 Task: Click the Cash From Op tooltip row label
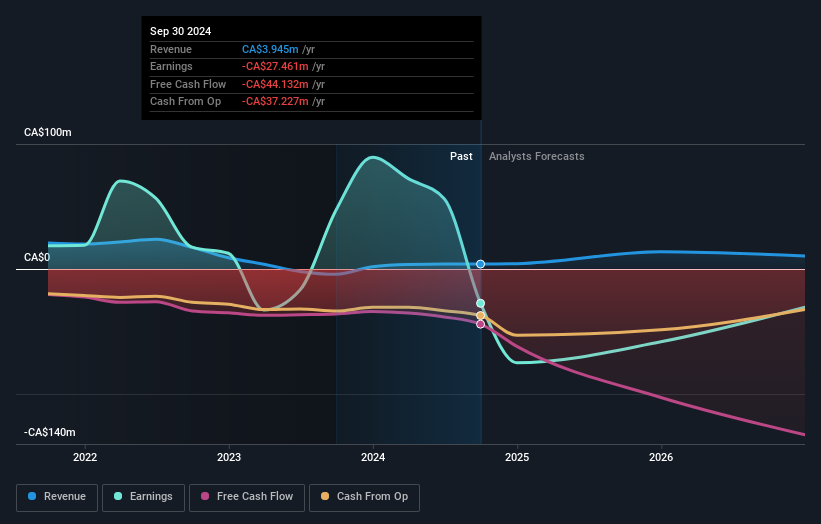185,102
